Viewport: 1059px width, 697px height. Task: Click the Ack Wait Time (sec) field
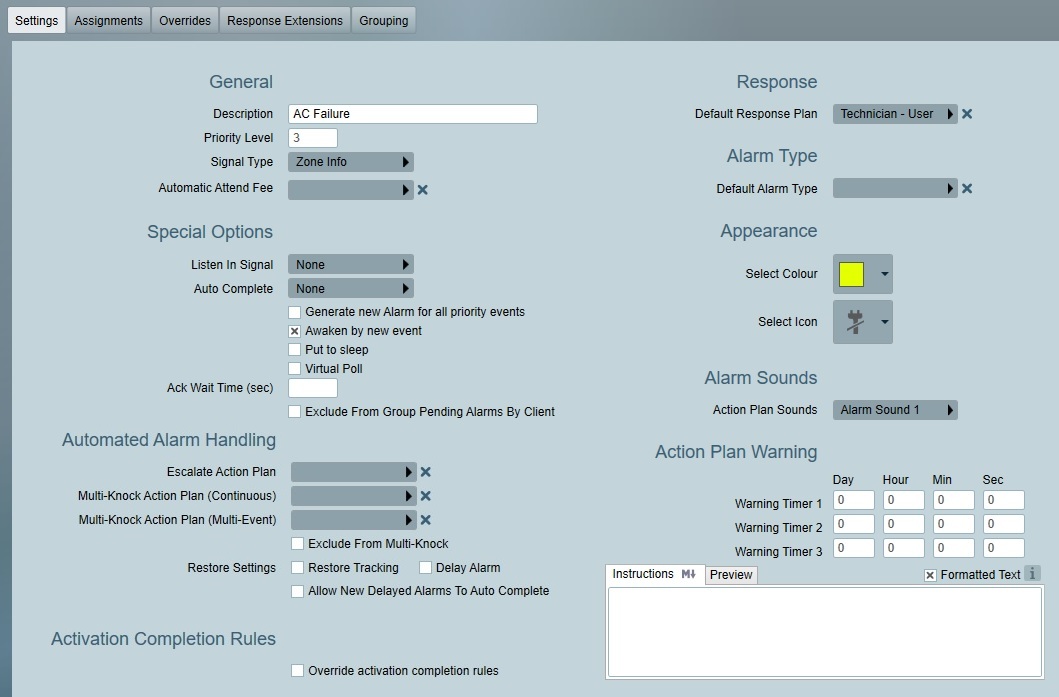click(313, 388)
